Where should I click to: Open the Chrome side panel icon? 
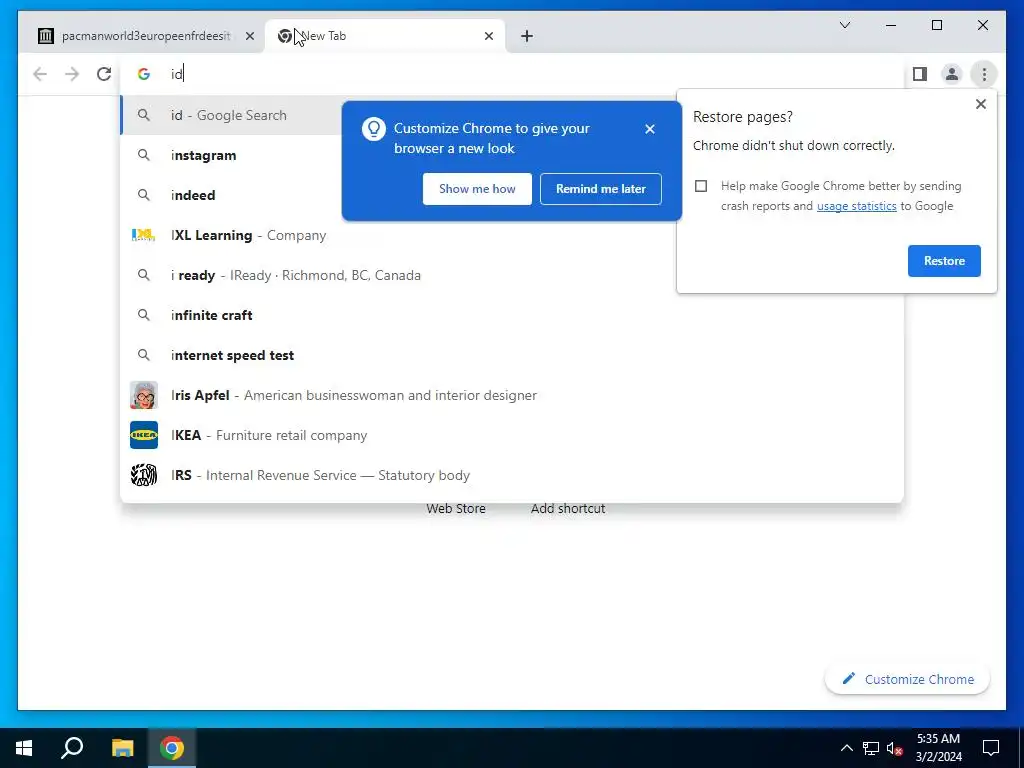click(x=920, y=74)
